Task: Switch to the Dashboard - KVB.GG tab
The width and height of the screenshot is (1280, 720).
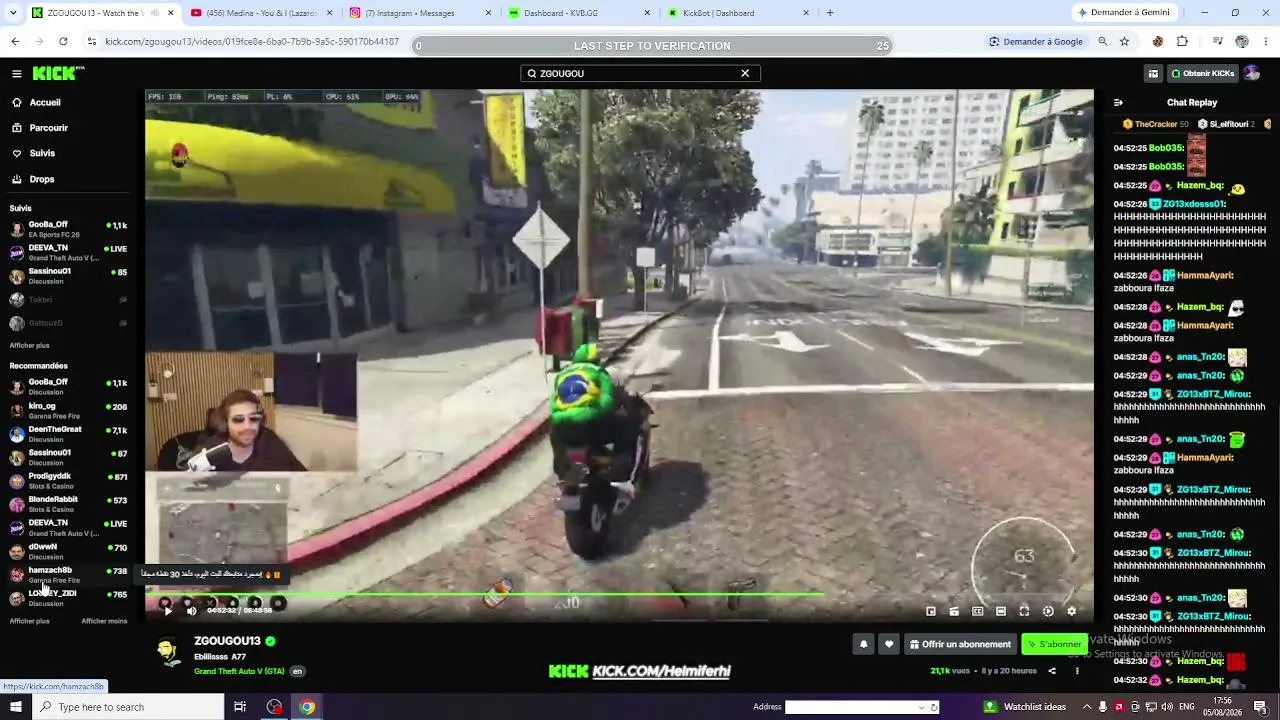Action: coord(577,13)
